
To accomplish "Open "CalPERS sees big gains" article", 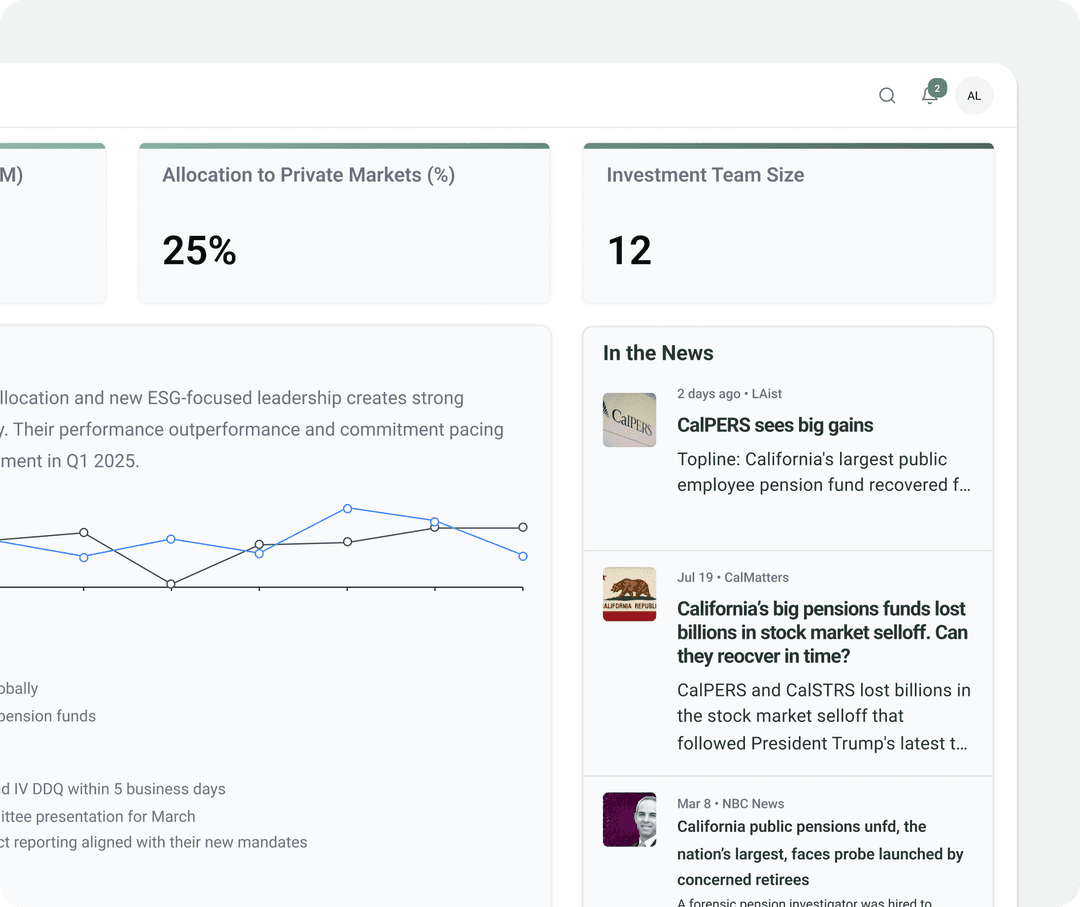I will 775,425.
